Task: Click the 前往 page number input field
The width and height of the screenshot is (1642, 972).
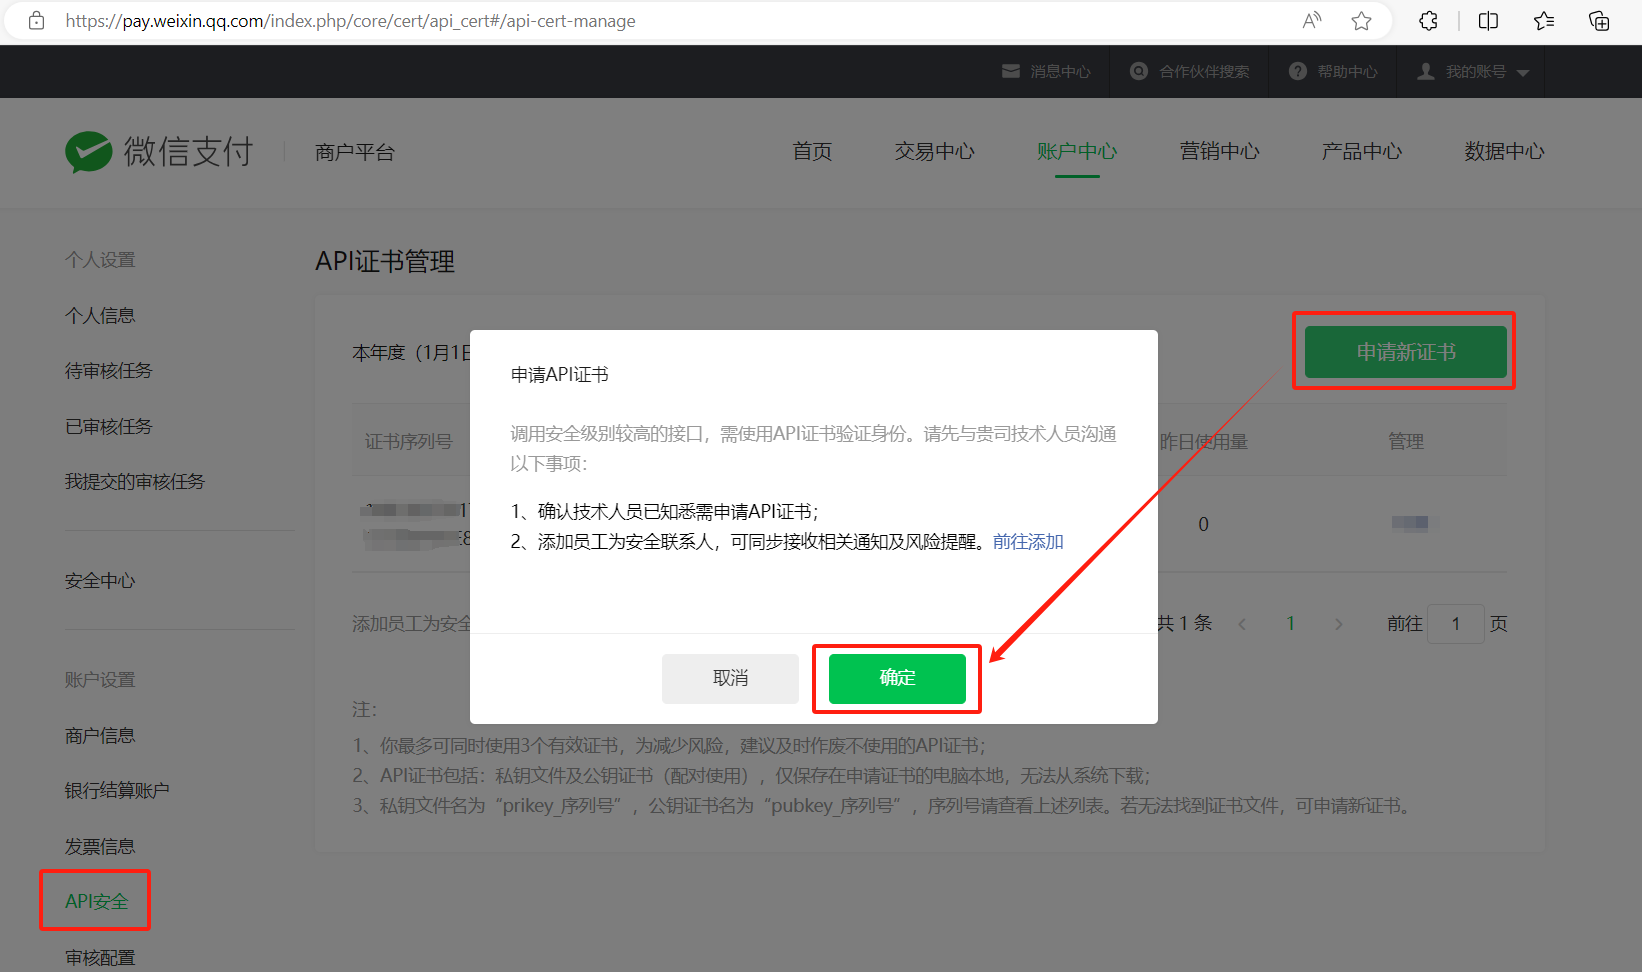Action: coord(1456,624)
